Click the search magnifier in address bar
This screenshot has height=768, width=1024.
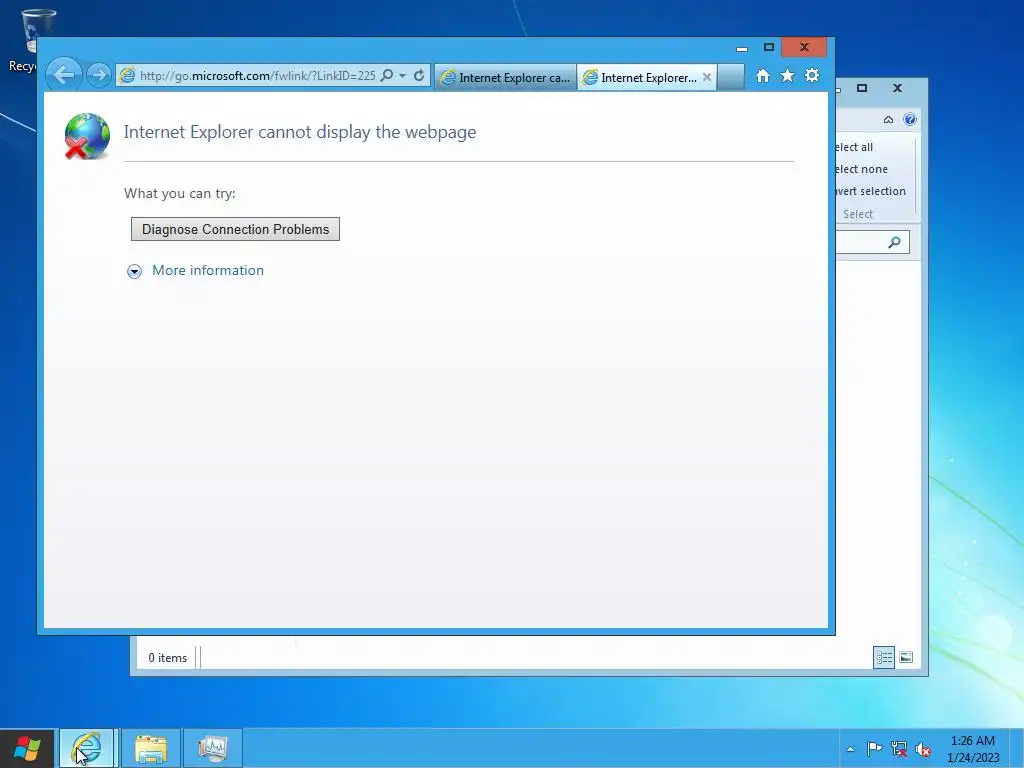click(387, 75)
